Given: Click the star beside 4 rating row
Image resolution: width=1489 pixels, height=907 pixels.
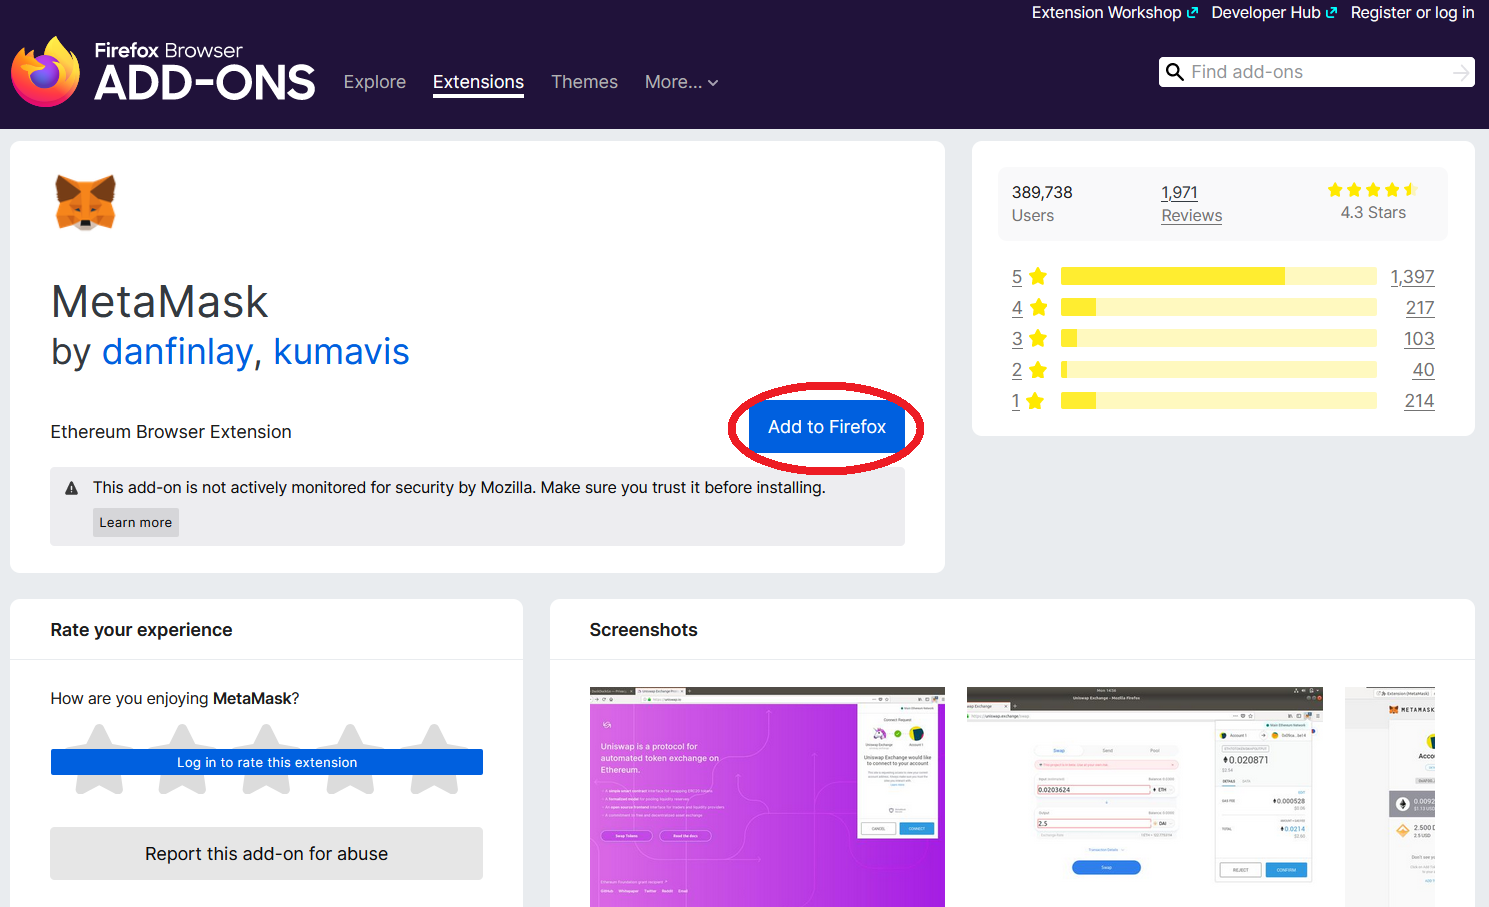Looking at the screenshot, I should pyautogui.click(x=1038, y=307).
